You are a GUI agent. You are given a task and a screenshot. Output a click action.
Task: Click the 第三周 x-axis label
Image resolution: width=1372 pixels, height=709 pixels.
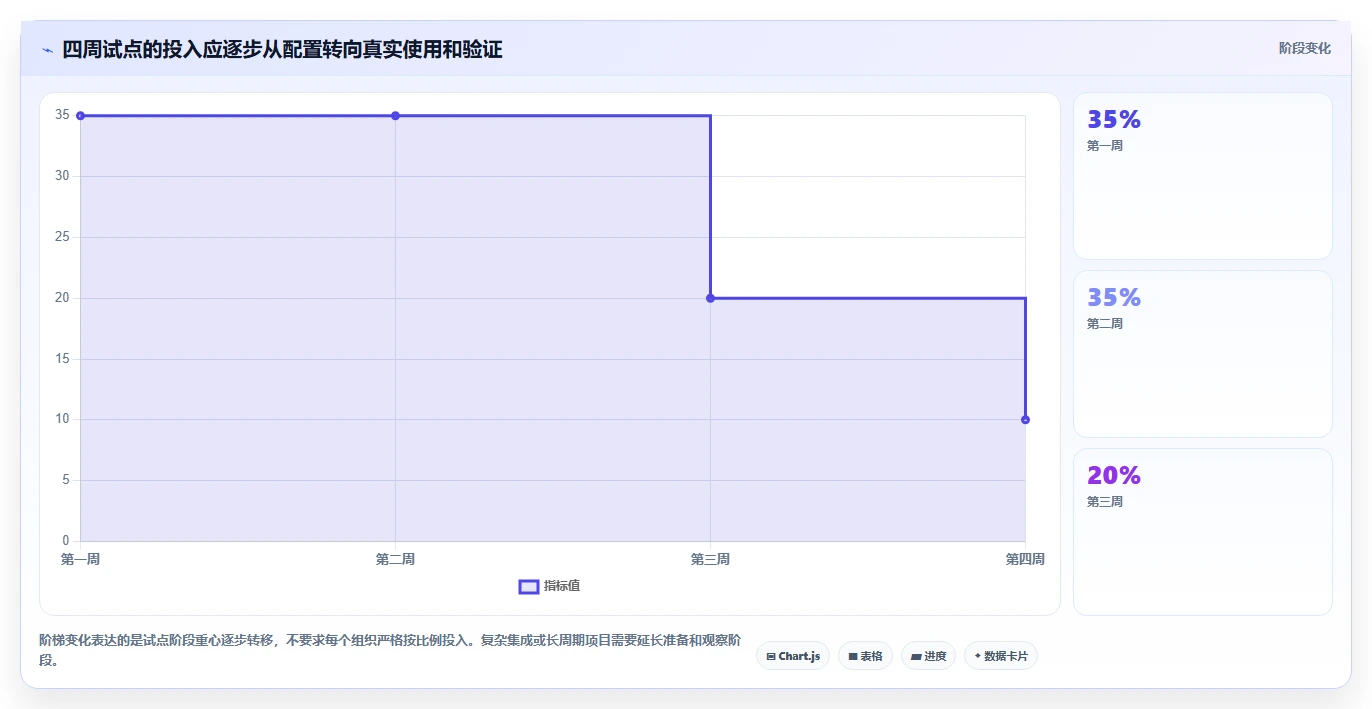[710, 559]
